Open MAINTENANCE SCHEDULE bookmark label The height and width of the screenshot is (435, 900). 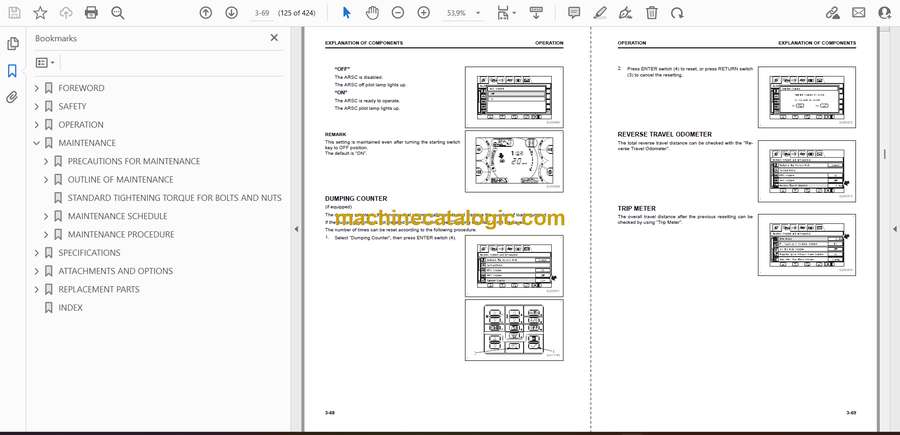coord(118,216)
